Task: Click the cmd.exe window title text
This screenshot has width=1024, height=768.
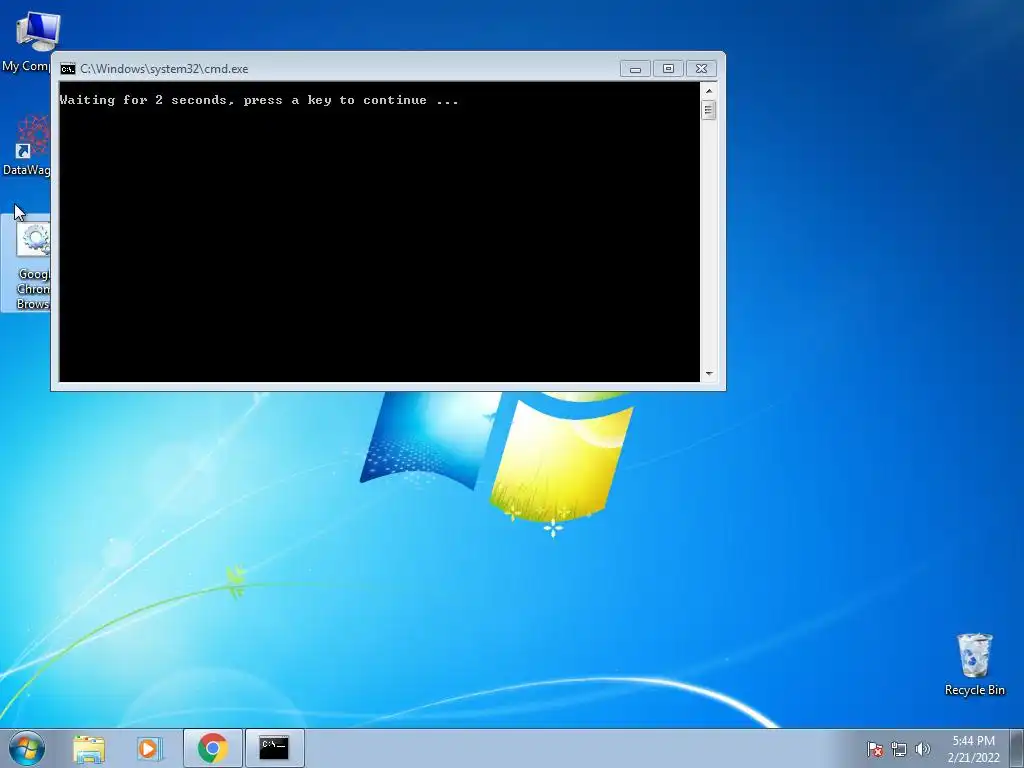Action: coord(164,69)
